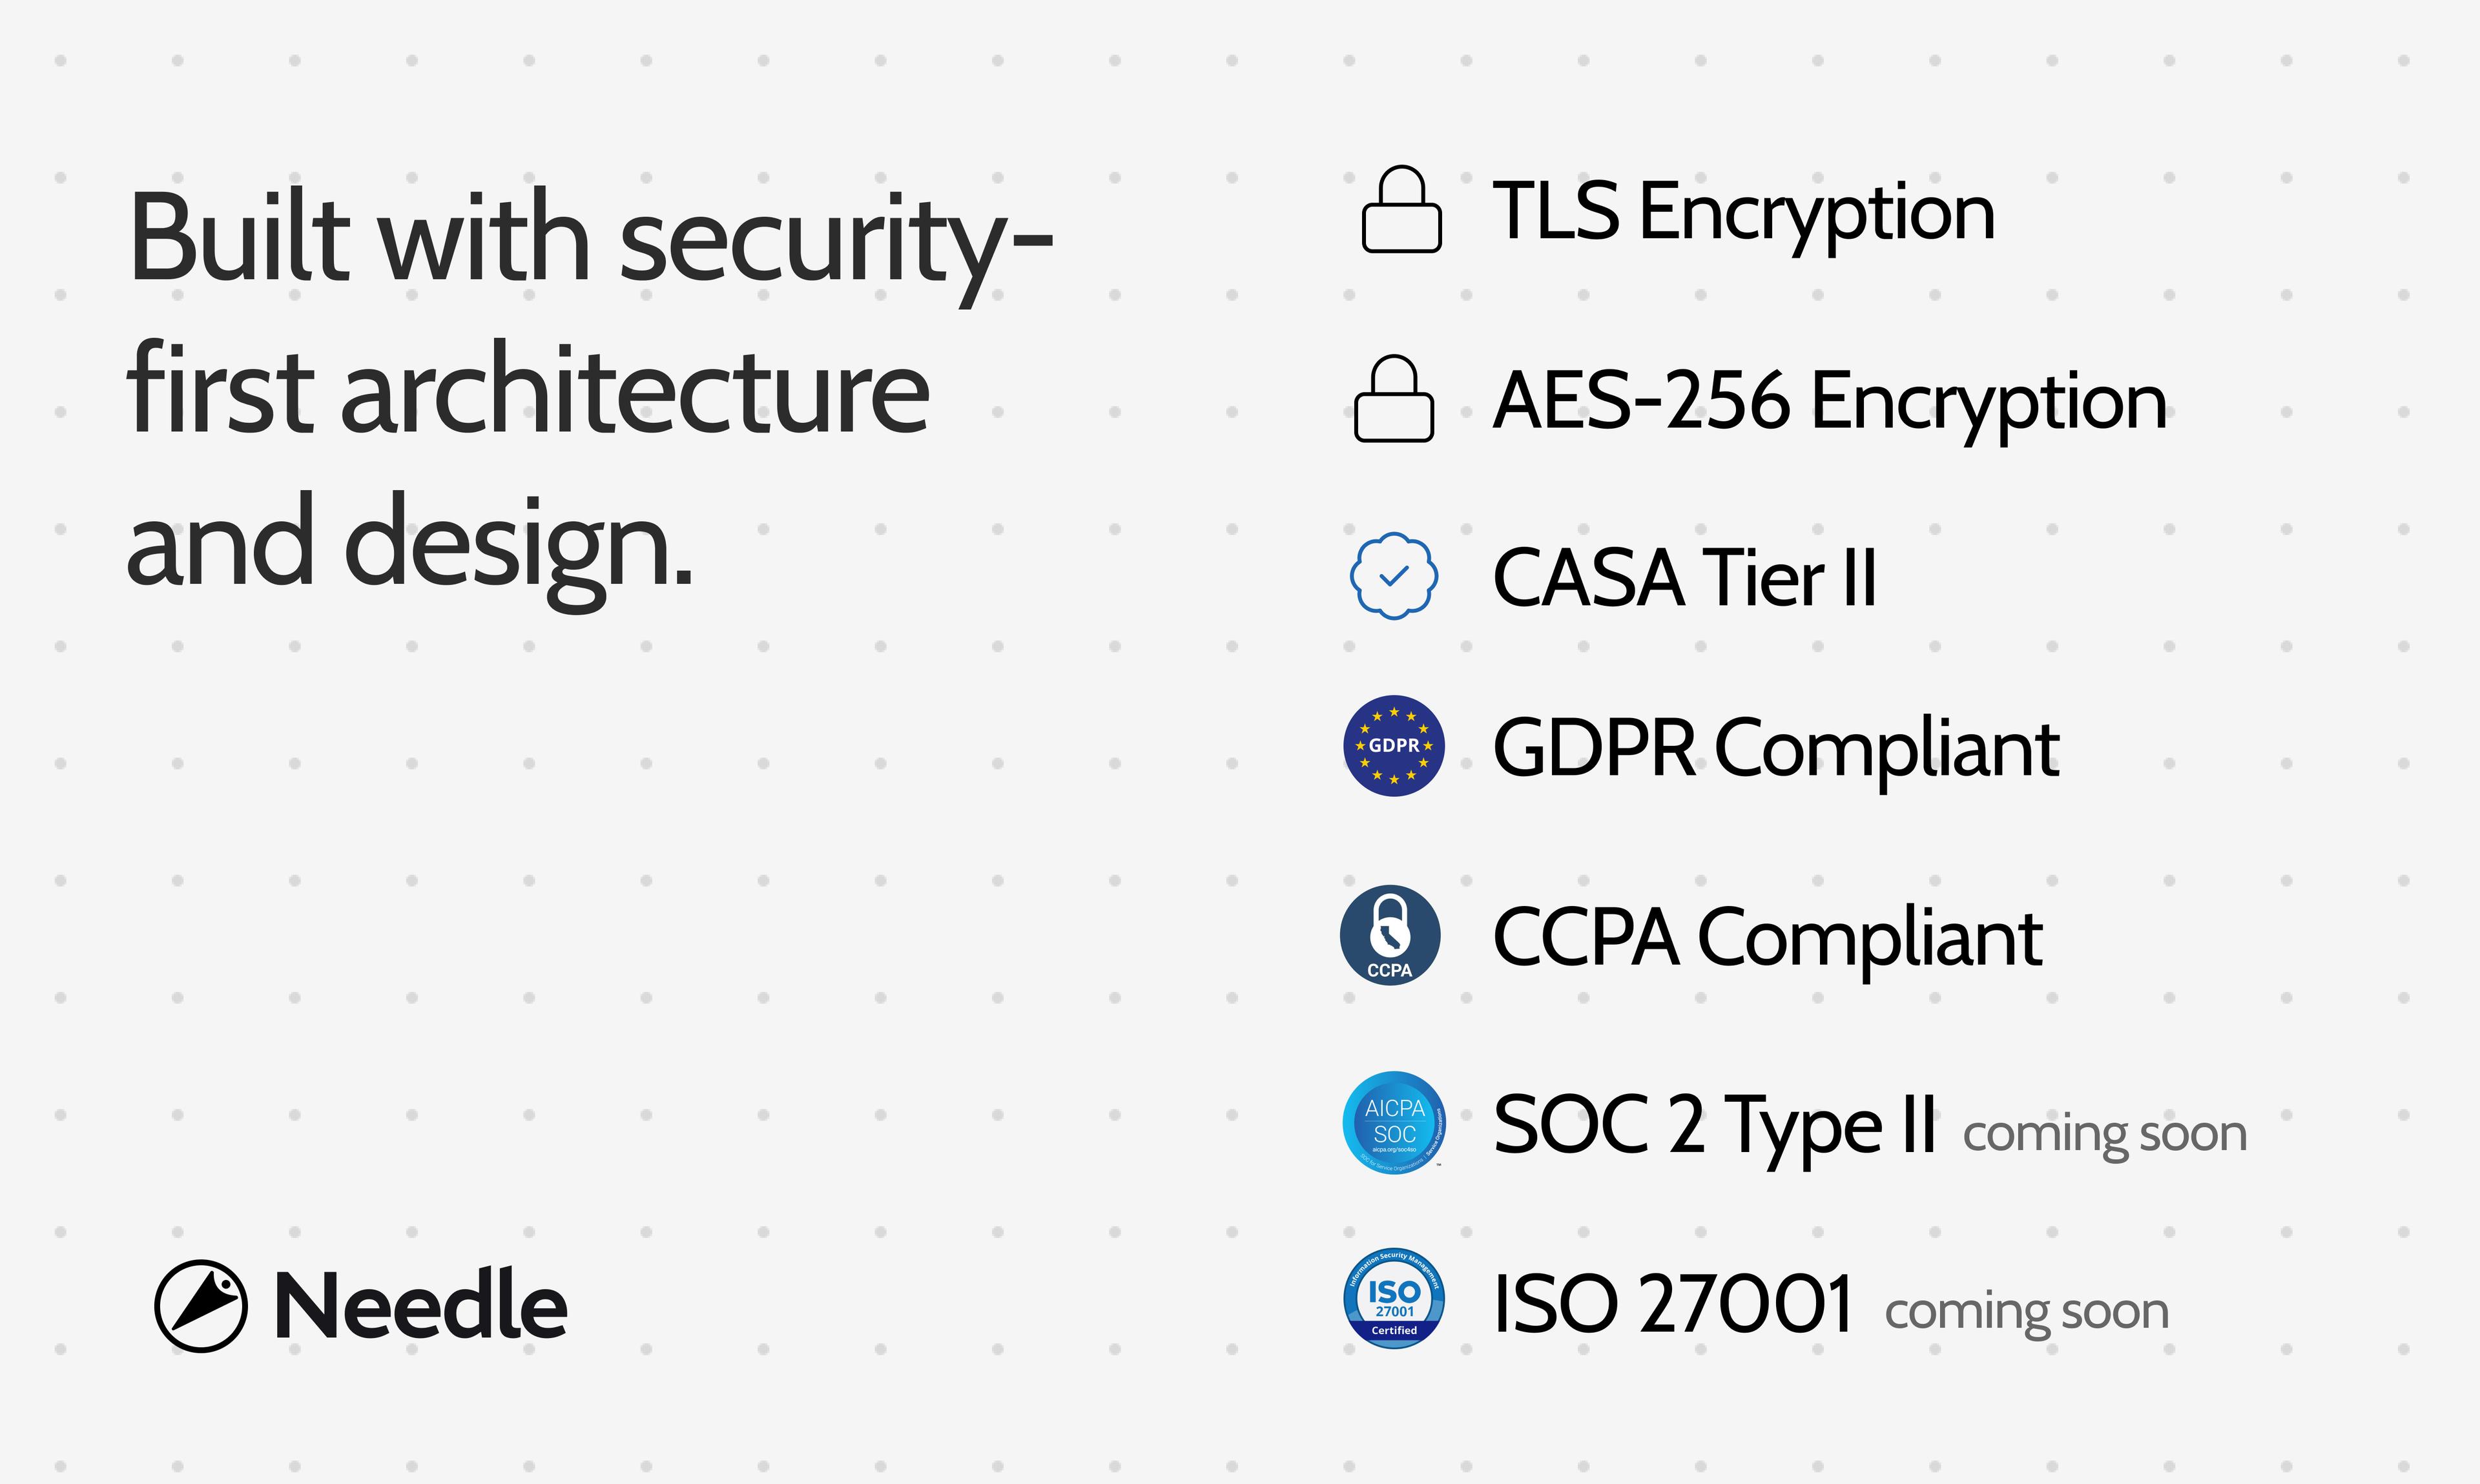Click the words and design. in the headline
Viewport: 2480px width, 1484px height.
click(x=410, y=549)
